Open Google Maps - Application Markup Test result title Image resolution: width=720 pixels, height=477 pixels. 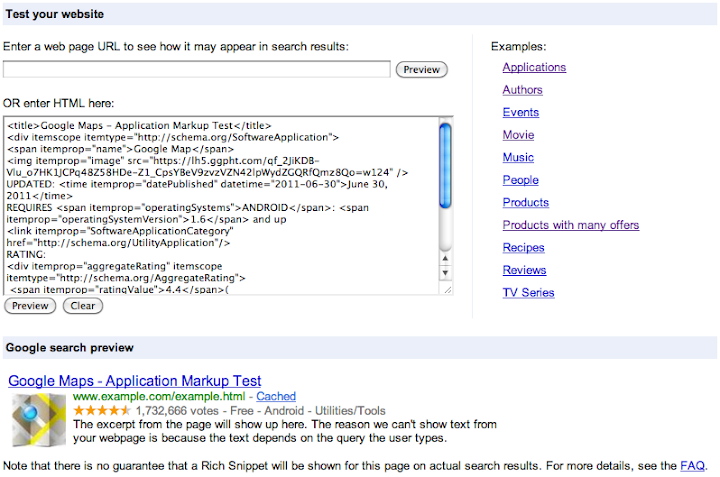click(135, 381)
